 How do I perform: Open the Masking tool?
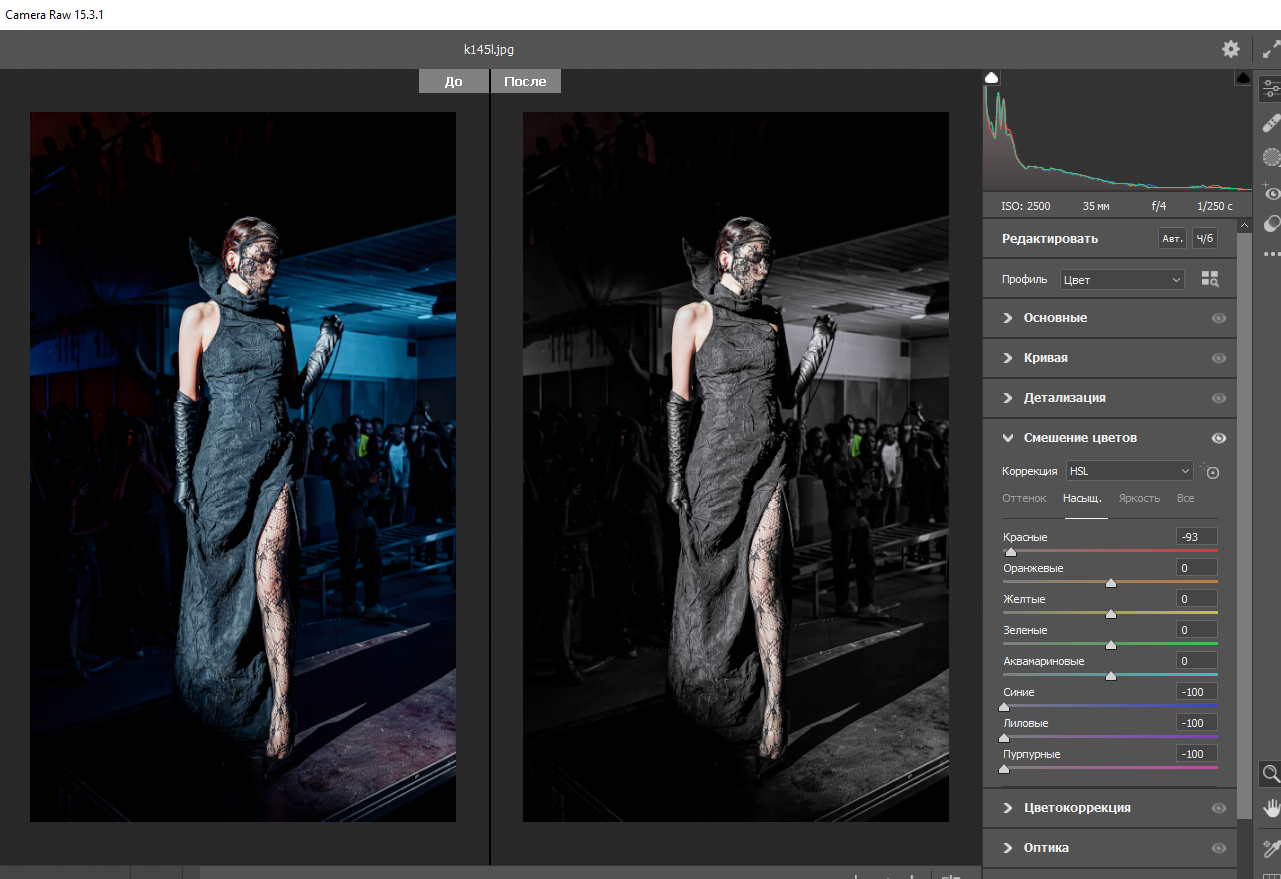1271,156
